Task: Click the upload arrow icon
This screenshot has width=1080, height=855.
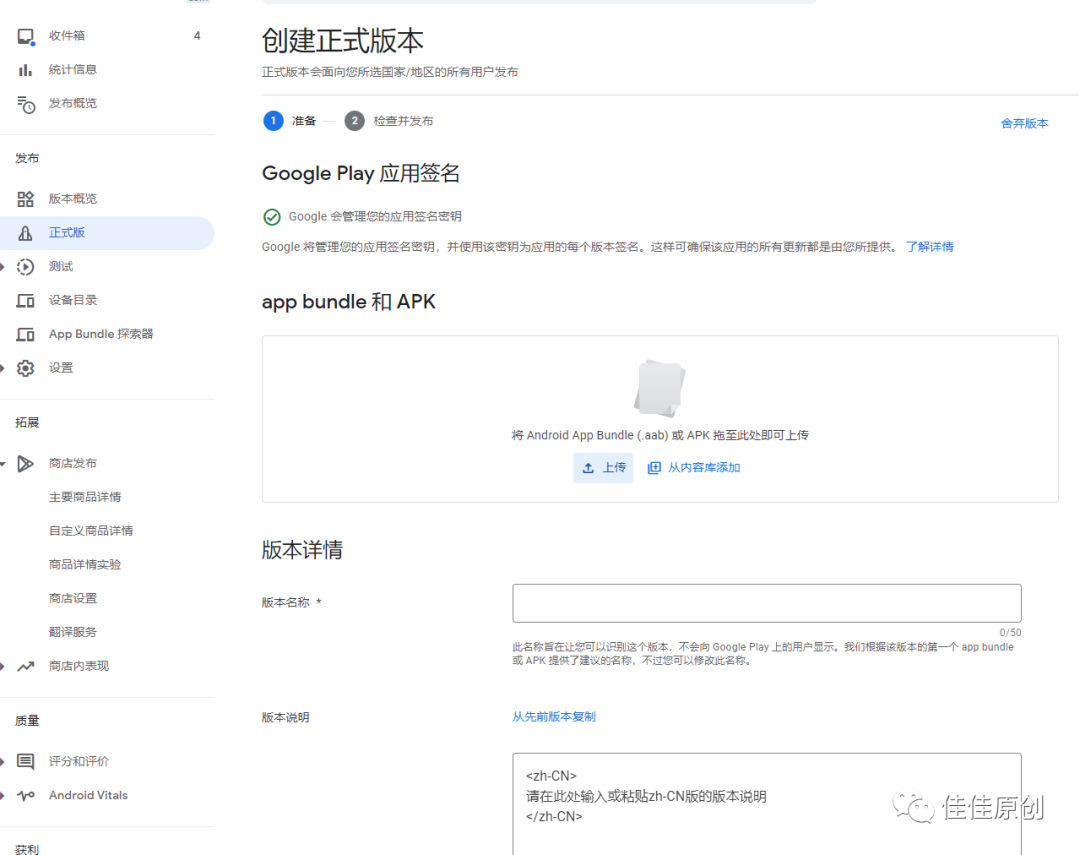Action: tap(588, 468)
